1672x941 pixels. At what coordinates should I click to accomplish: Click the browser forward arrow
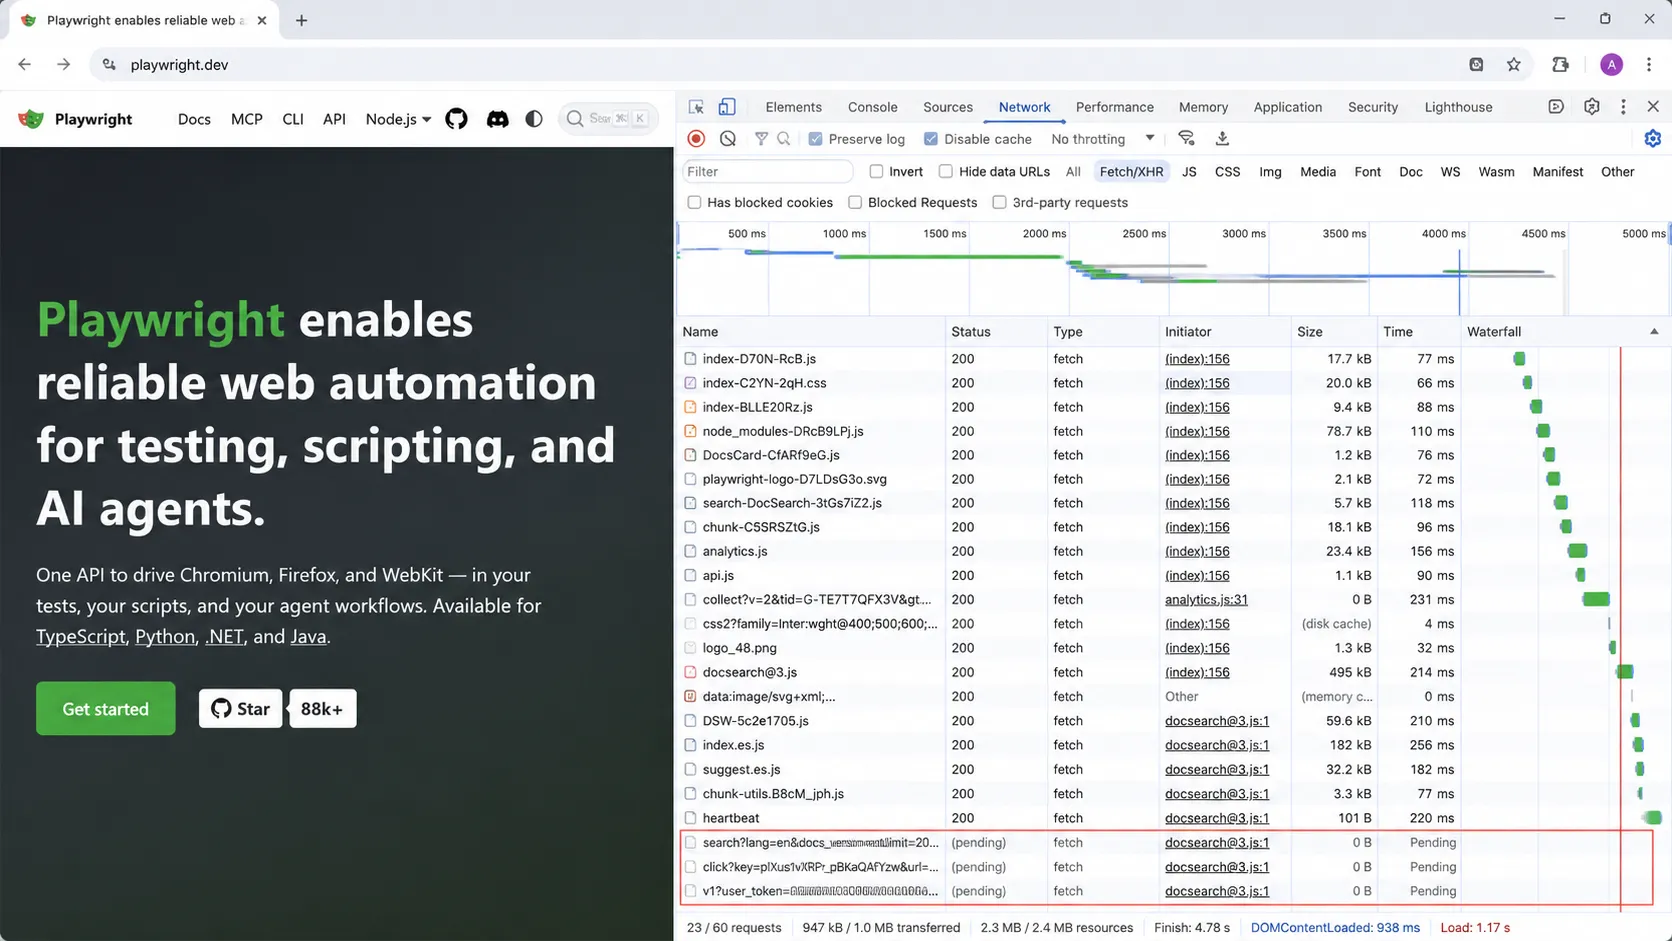63,65
